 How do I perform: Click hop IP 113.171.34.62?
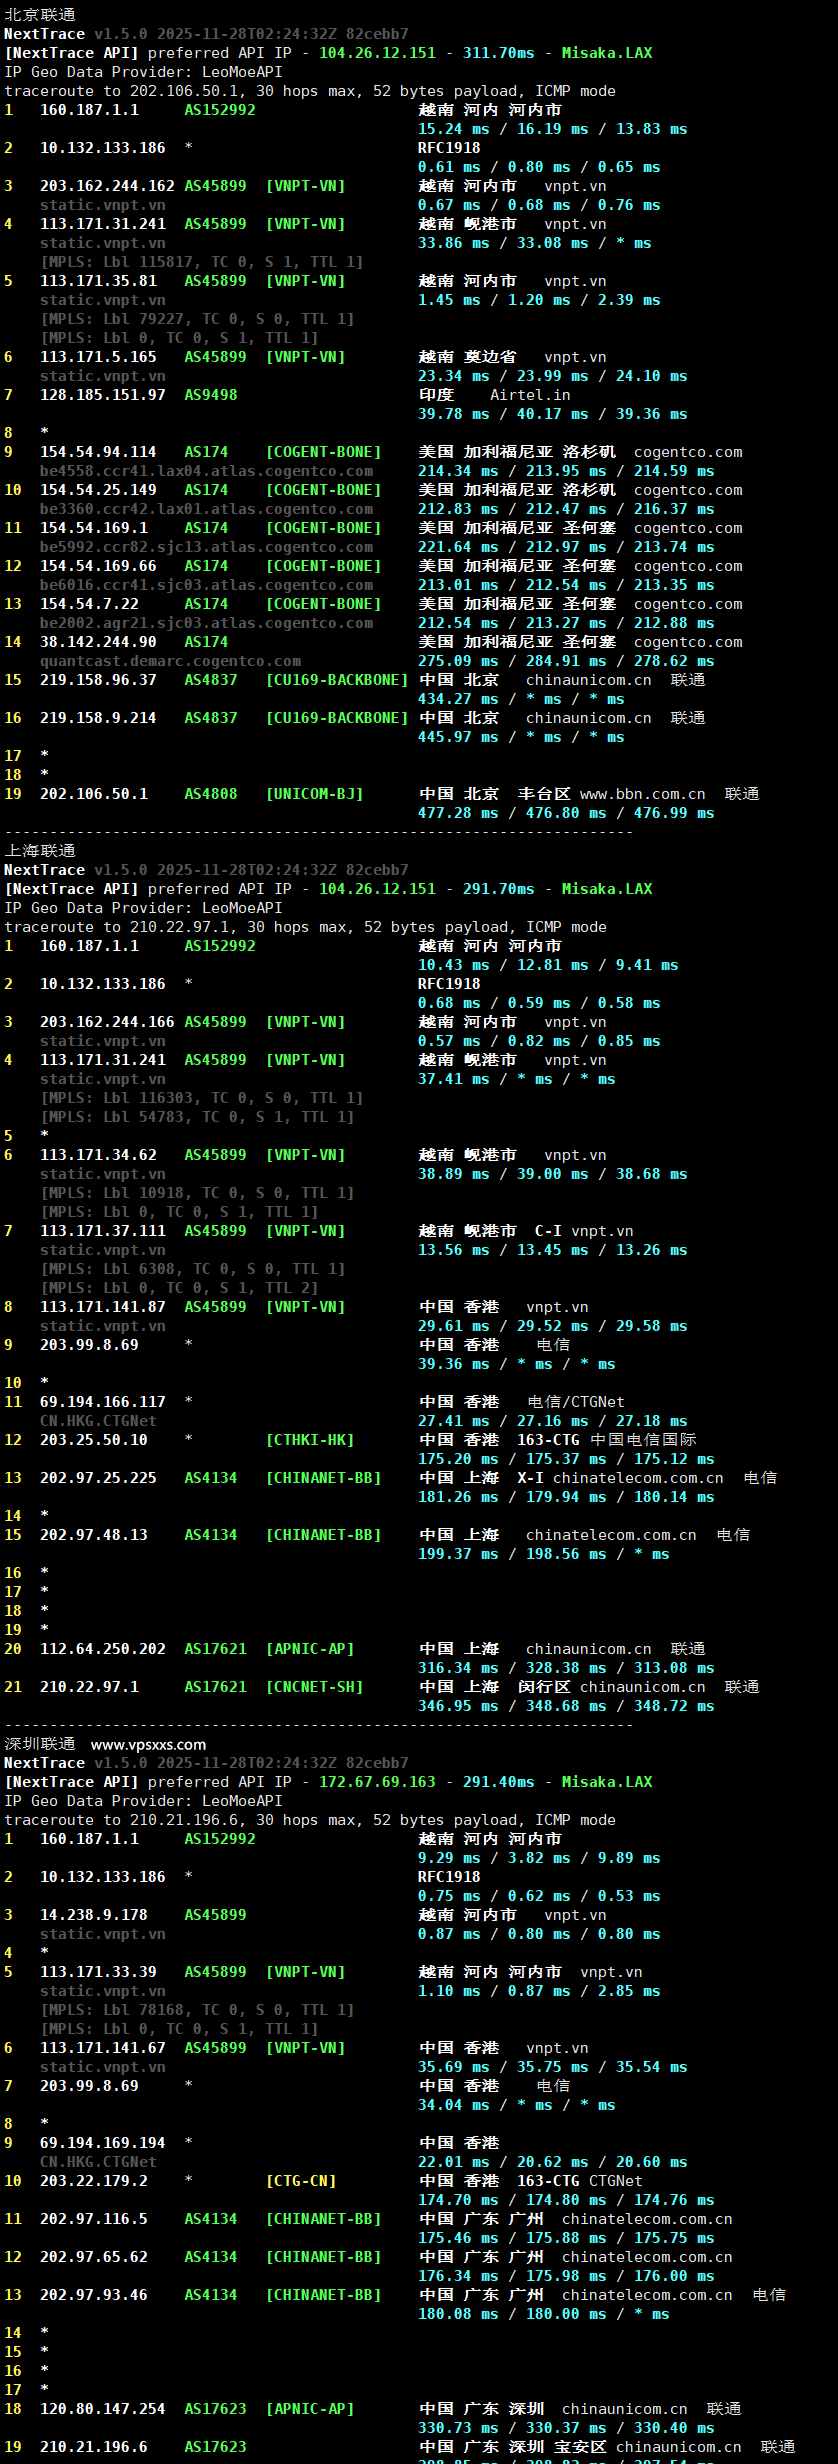tap(98, 1155)
